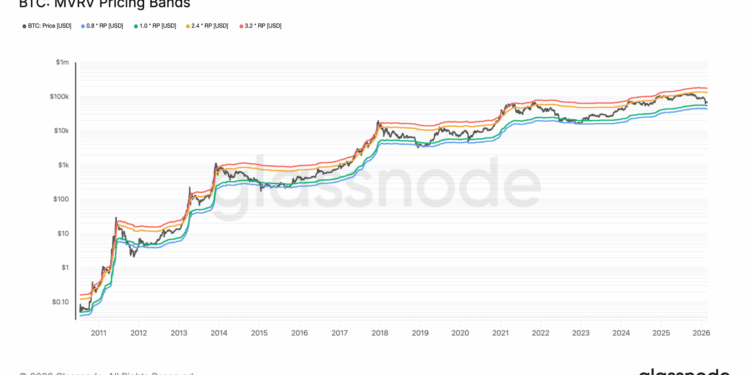Click the Glassnode copyright text
This screenshot has width=750, height=375.
(106, 373)
